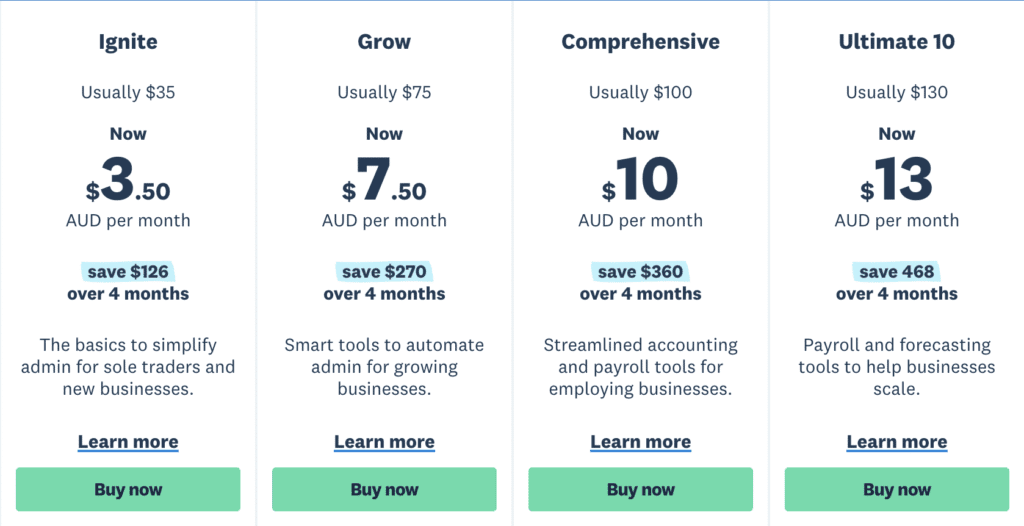The height and width of the screenshot is (526, 1024).
Task: Click Buy now for the Ignite plan
Action: click(128, 489)
